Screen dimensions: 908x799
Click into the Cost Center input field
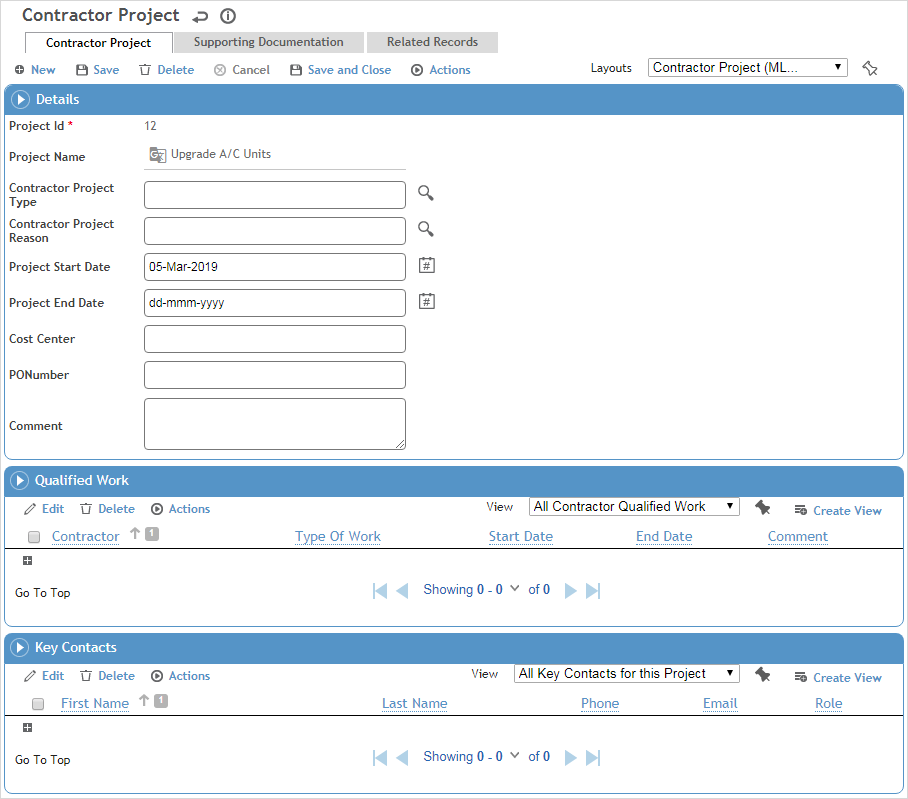pyautogui.click(x=275, y=339)
